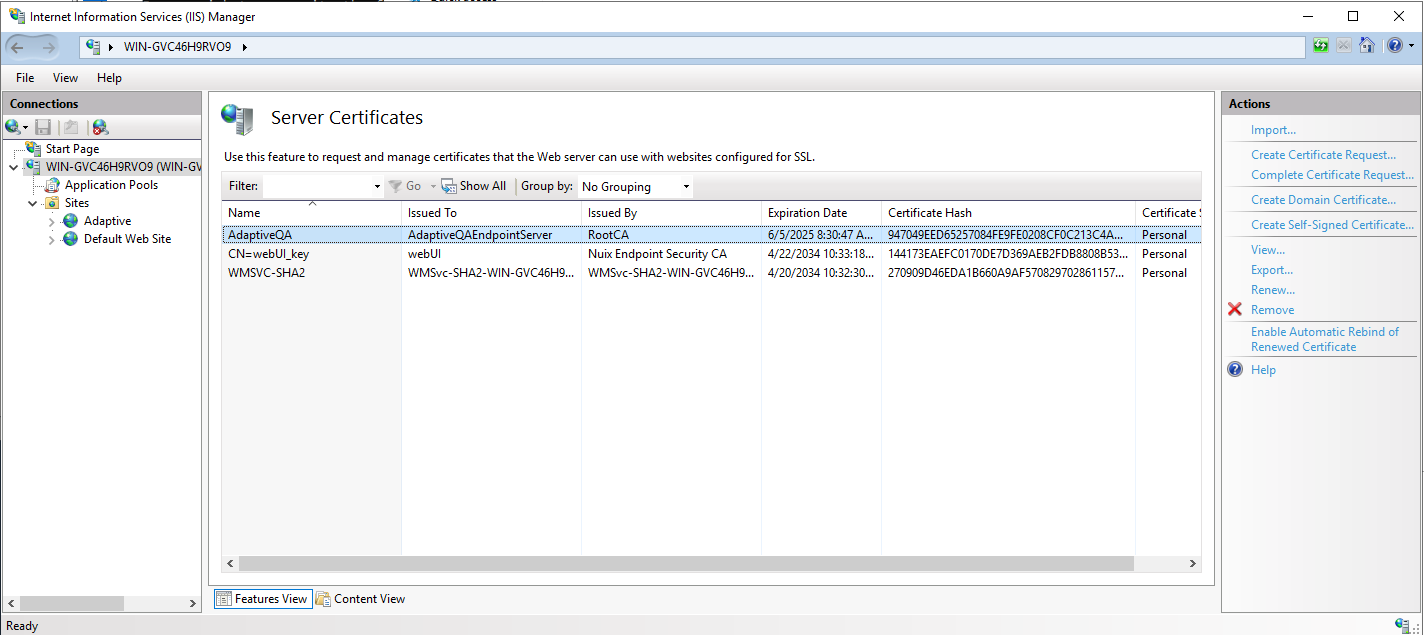Image resolution: width=1424 pixels, height=635 pixels.
Task: Click the RootCA issuer cell
Action: (x=607, y=235)
